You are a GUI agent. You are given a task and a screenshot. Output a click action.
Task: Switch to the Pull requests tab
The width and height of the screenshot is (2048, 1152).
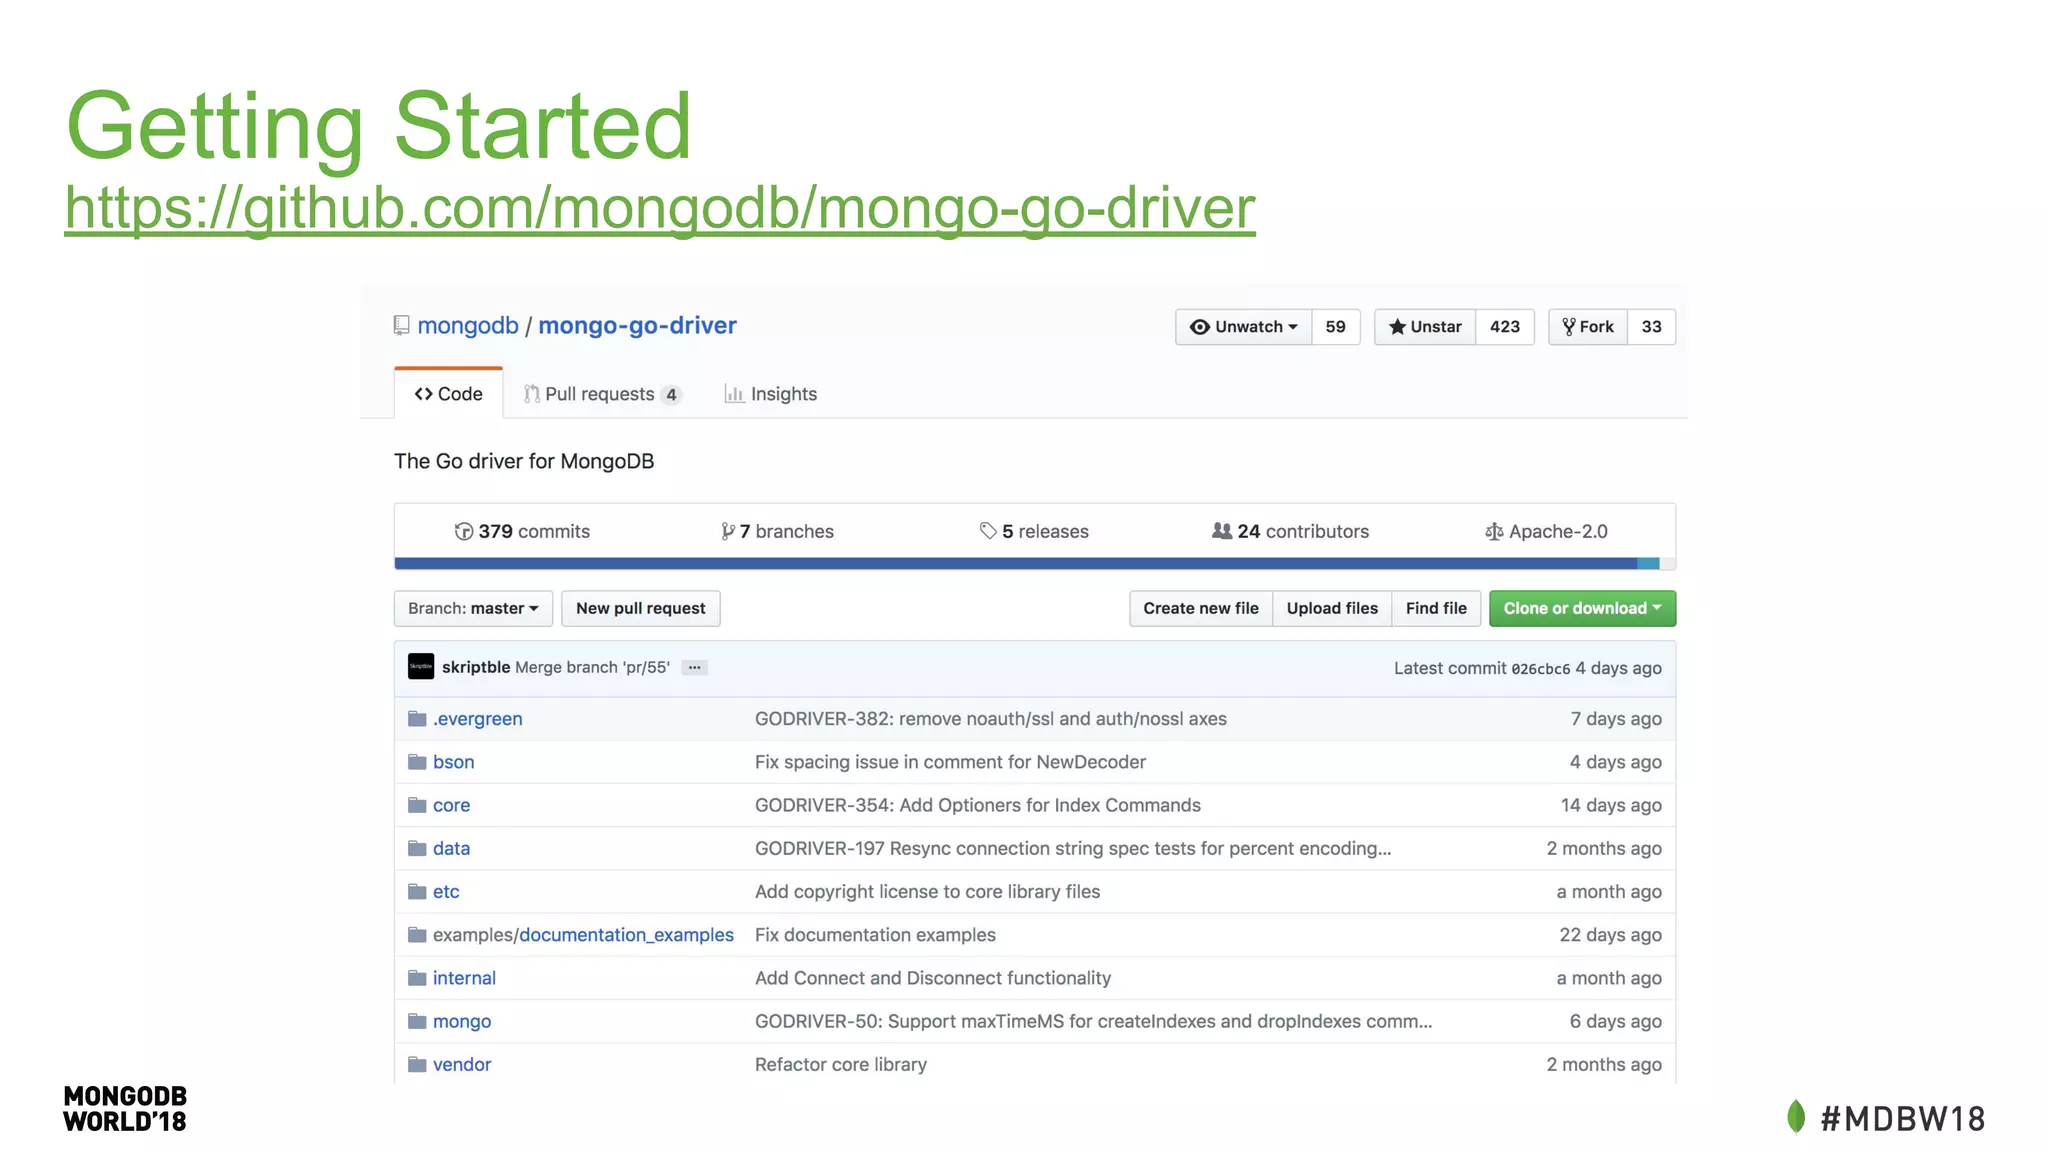click(602, 394)
